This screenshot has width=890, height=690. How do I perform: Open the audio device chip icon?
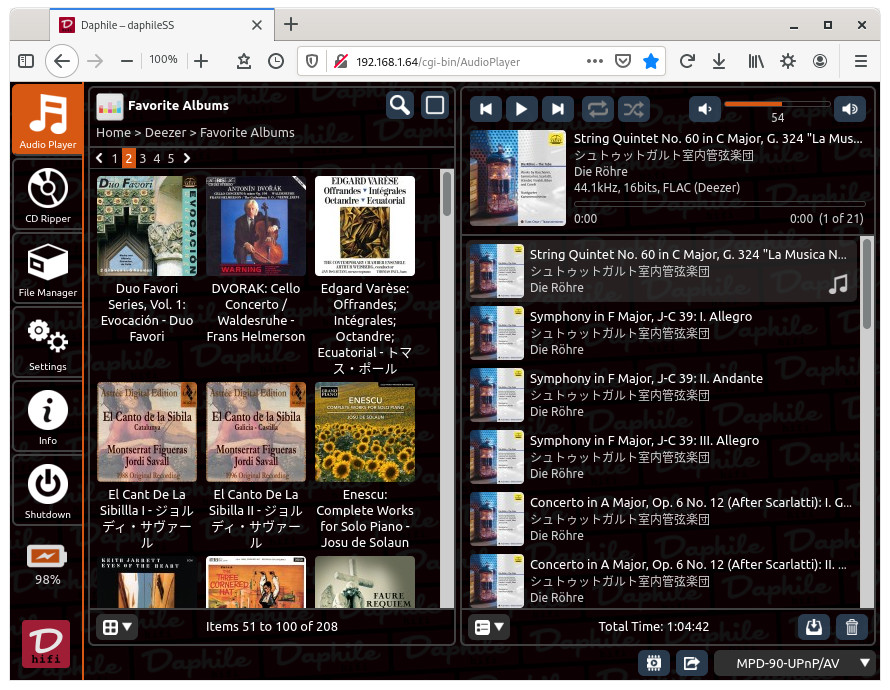click(653, 663)
